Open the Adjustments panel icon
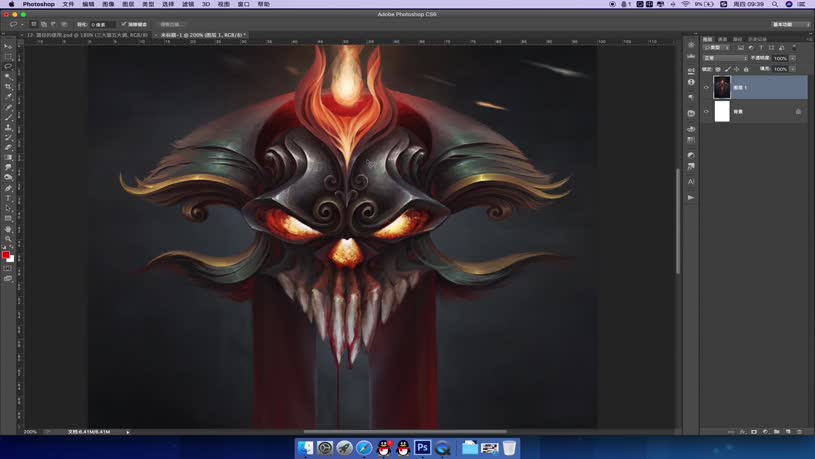Screen dimensions: 815x459 [691, 155]
